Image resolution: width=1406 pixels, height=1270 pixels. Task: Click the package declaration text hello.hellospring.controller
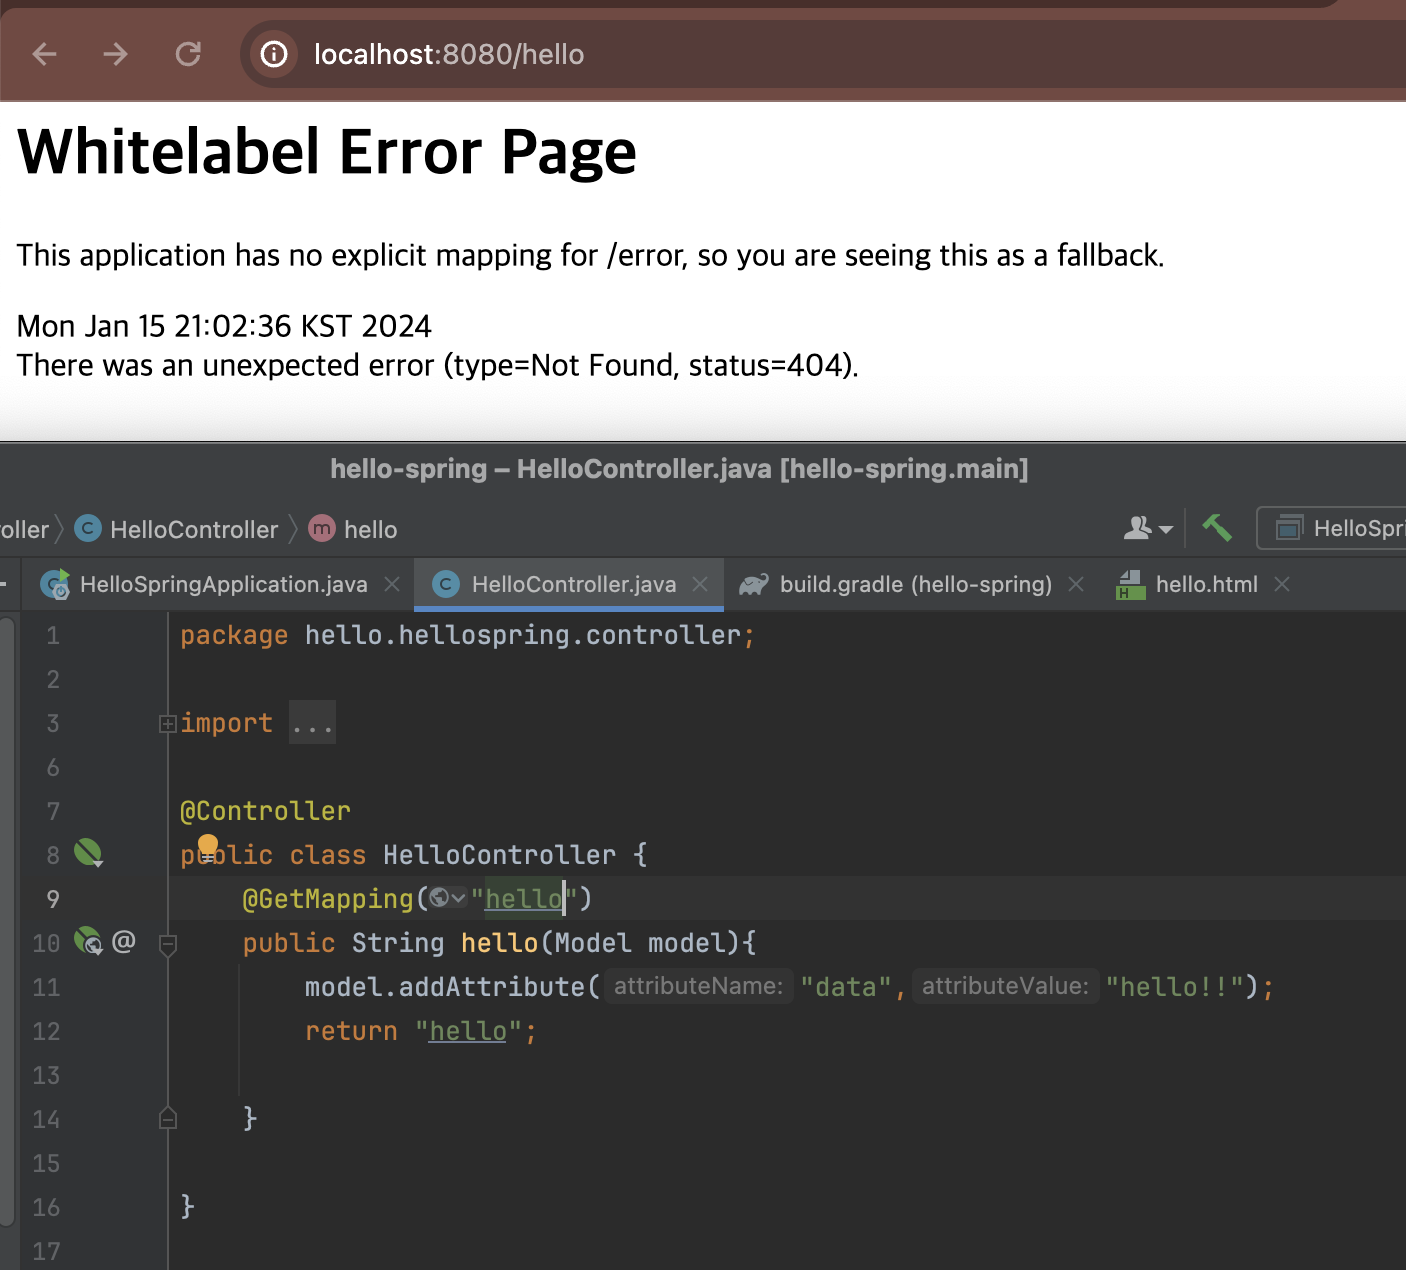[x=523, y=635]
